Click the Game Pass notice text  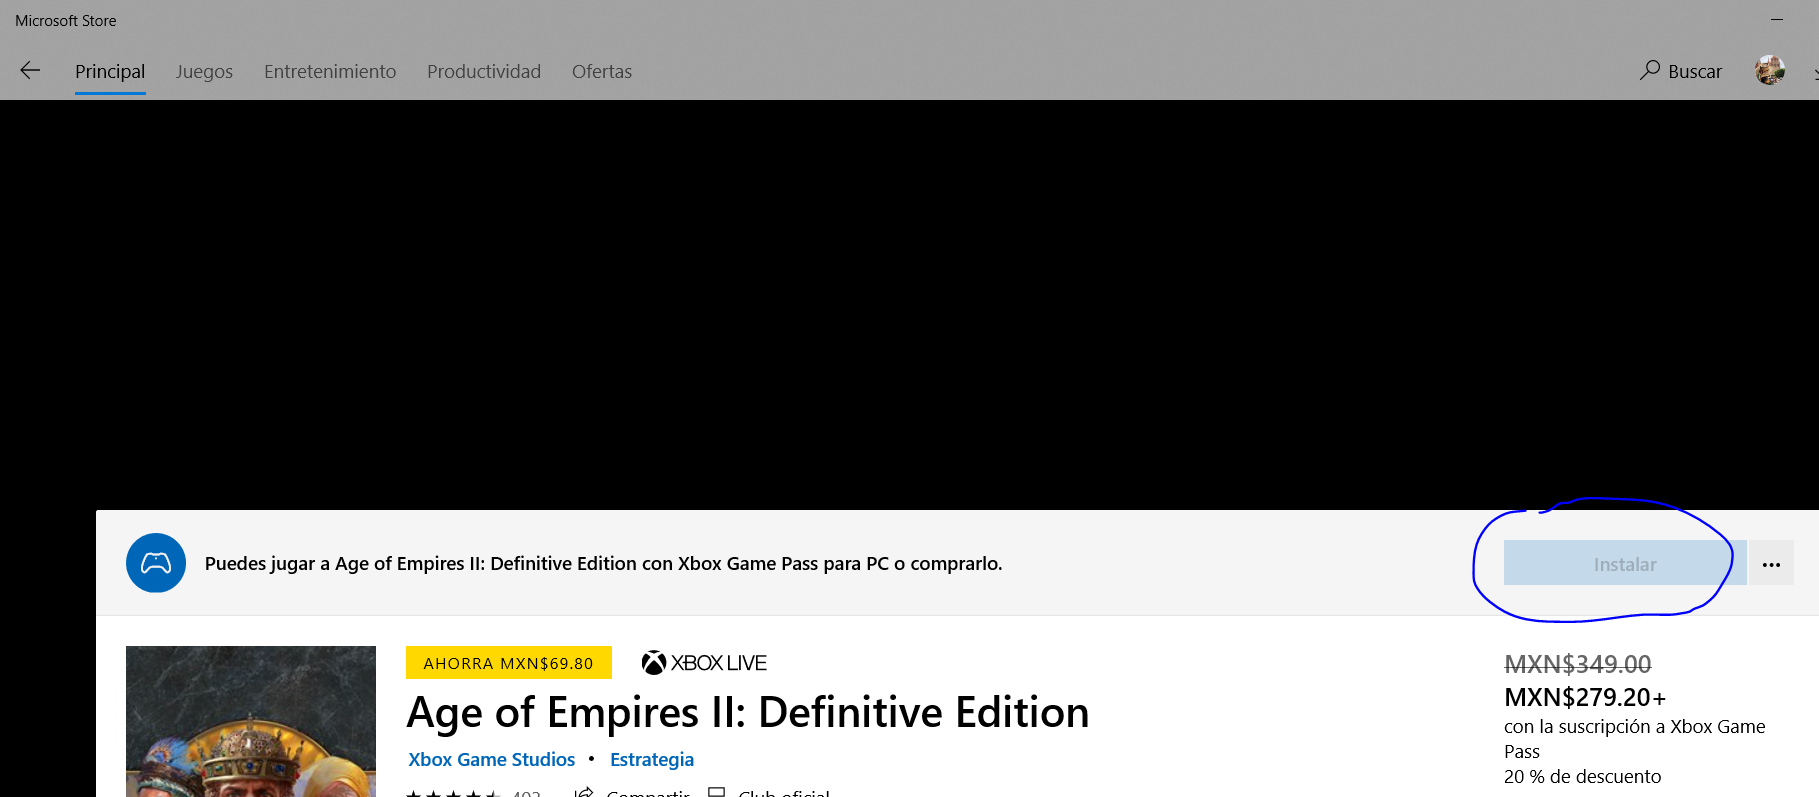[x=603, y=563]
